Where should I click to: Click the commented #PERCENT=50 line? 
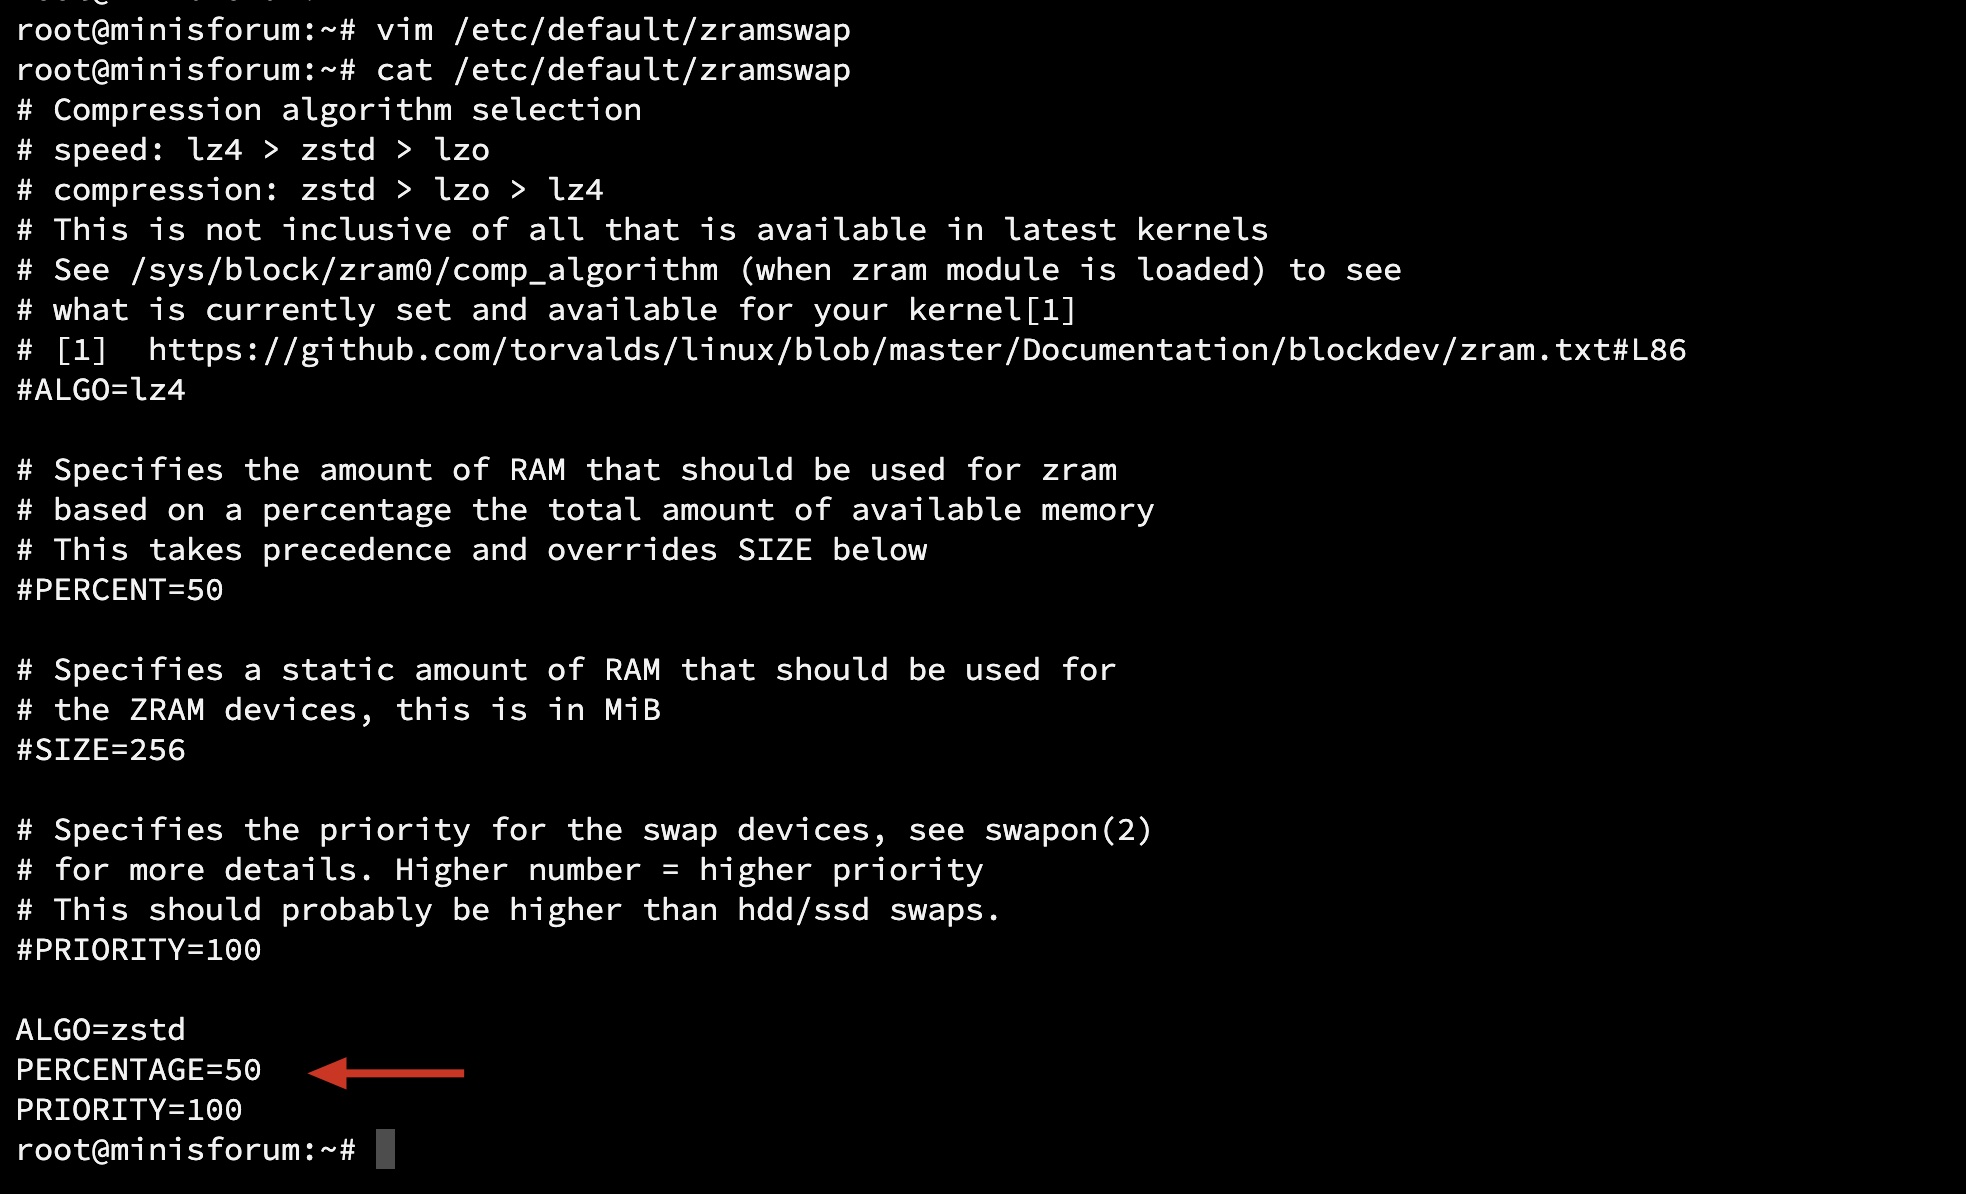pos(120,589)
